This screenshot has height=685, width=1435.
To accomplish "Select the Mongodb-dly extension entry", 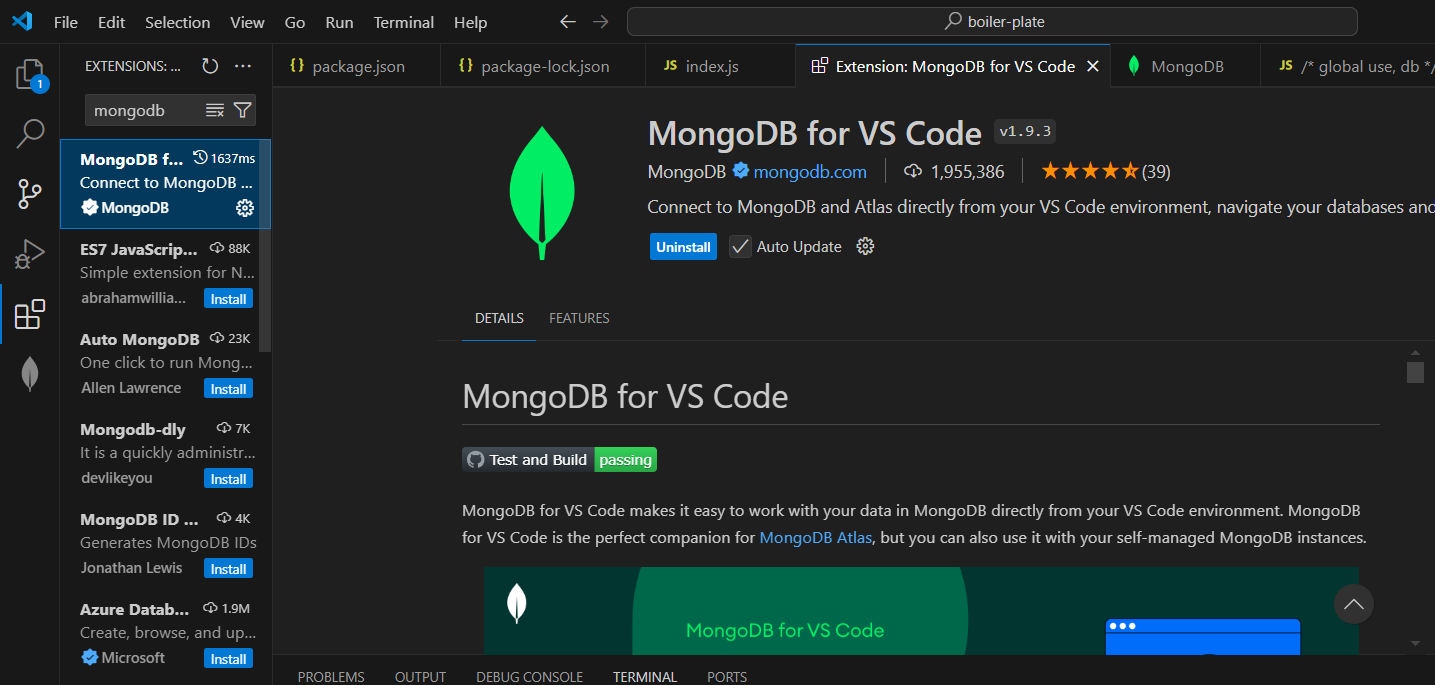I will [x=165, y=454].
